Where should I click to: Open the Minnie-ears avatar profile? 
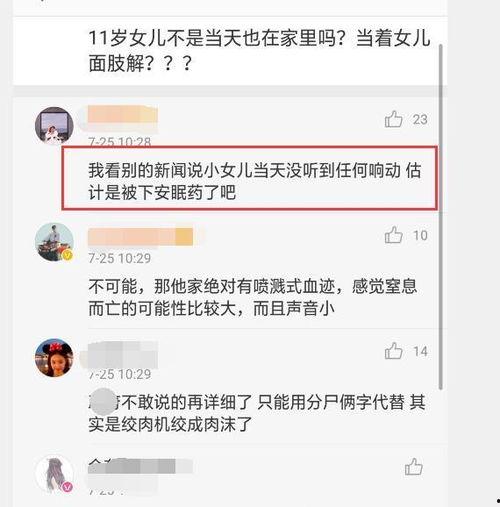pos(54,358)
